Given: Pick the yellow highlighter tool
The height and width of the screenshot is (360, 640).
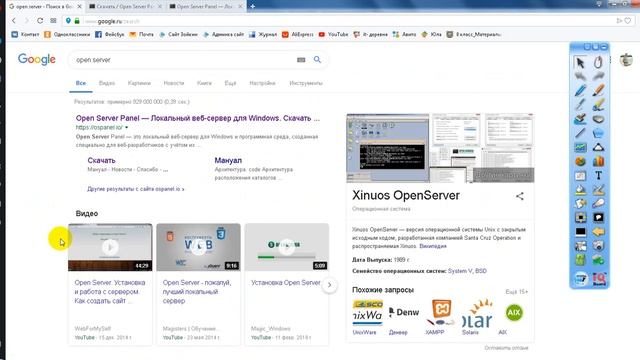Looking at the screenshot, I should point(598,104).
